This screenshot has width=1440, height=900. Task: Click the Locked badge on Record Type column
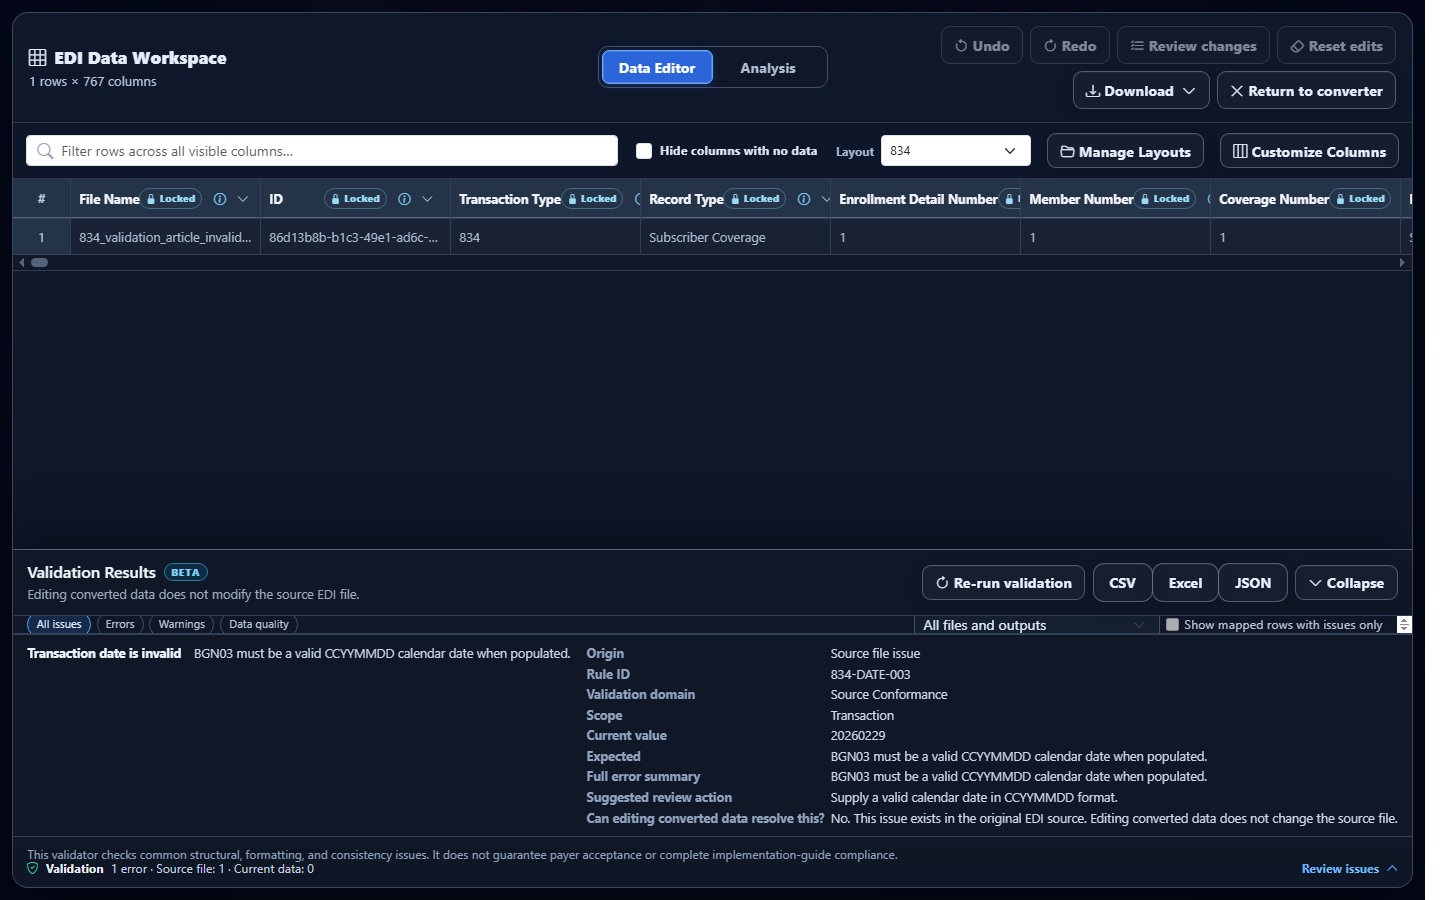tap(756, 199)
